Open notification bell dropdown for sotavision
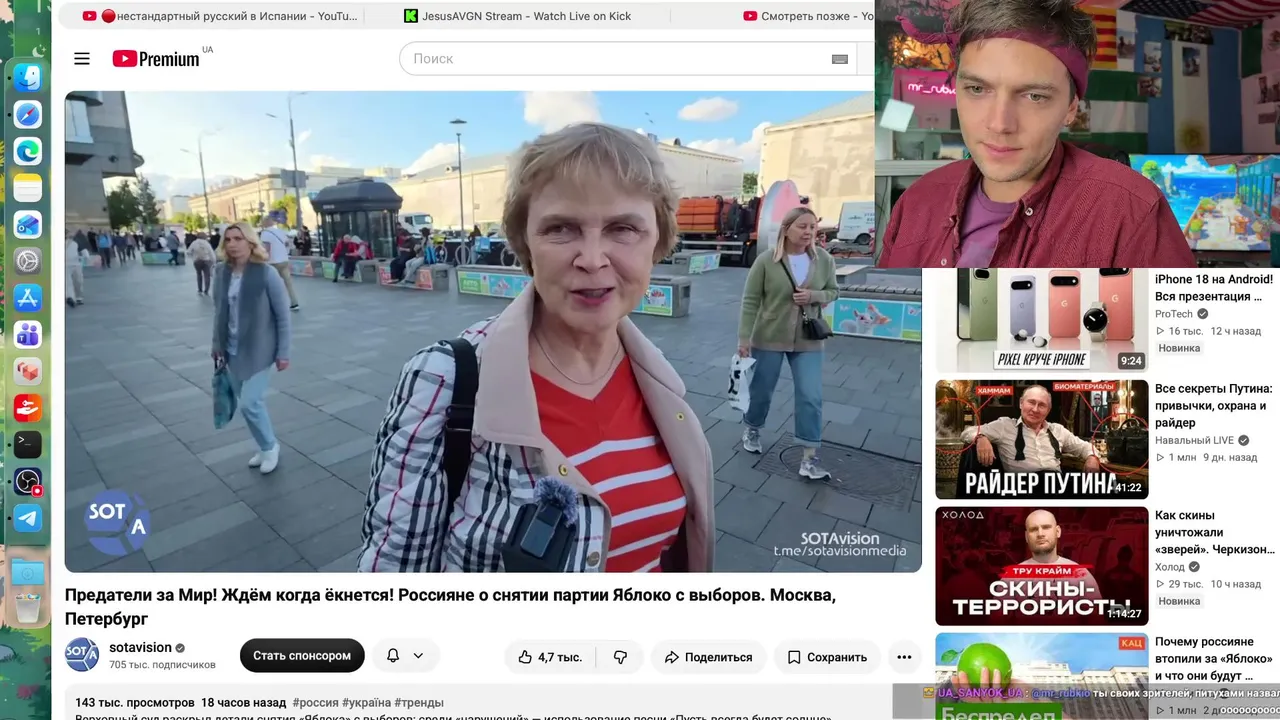The image size is (1280, 720). (405, 656)
